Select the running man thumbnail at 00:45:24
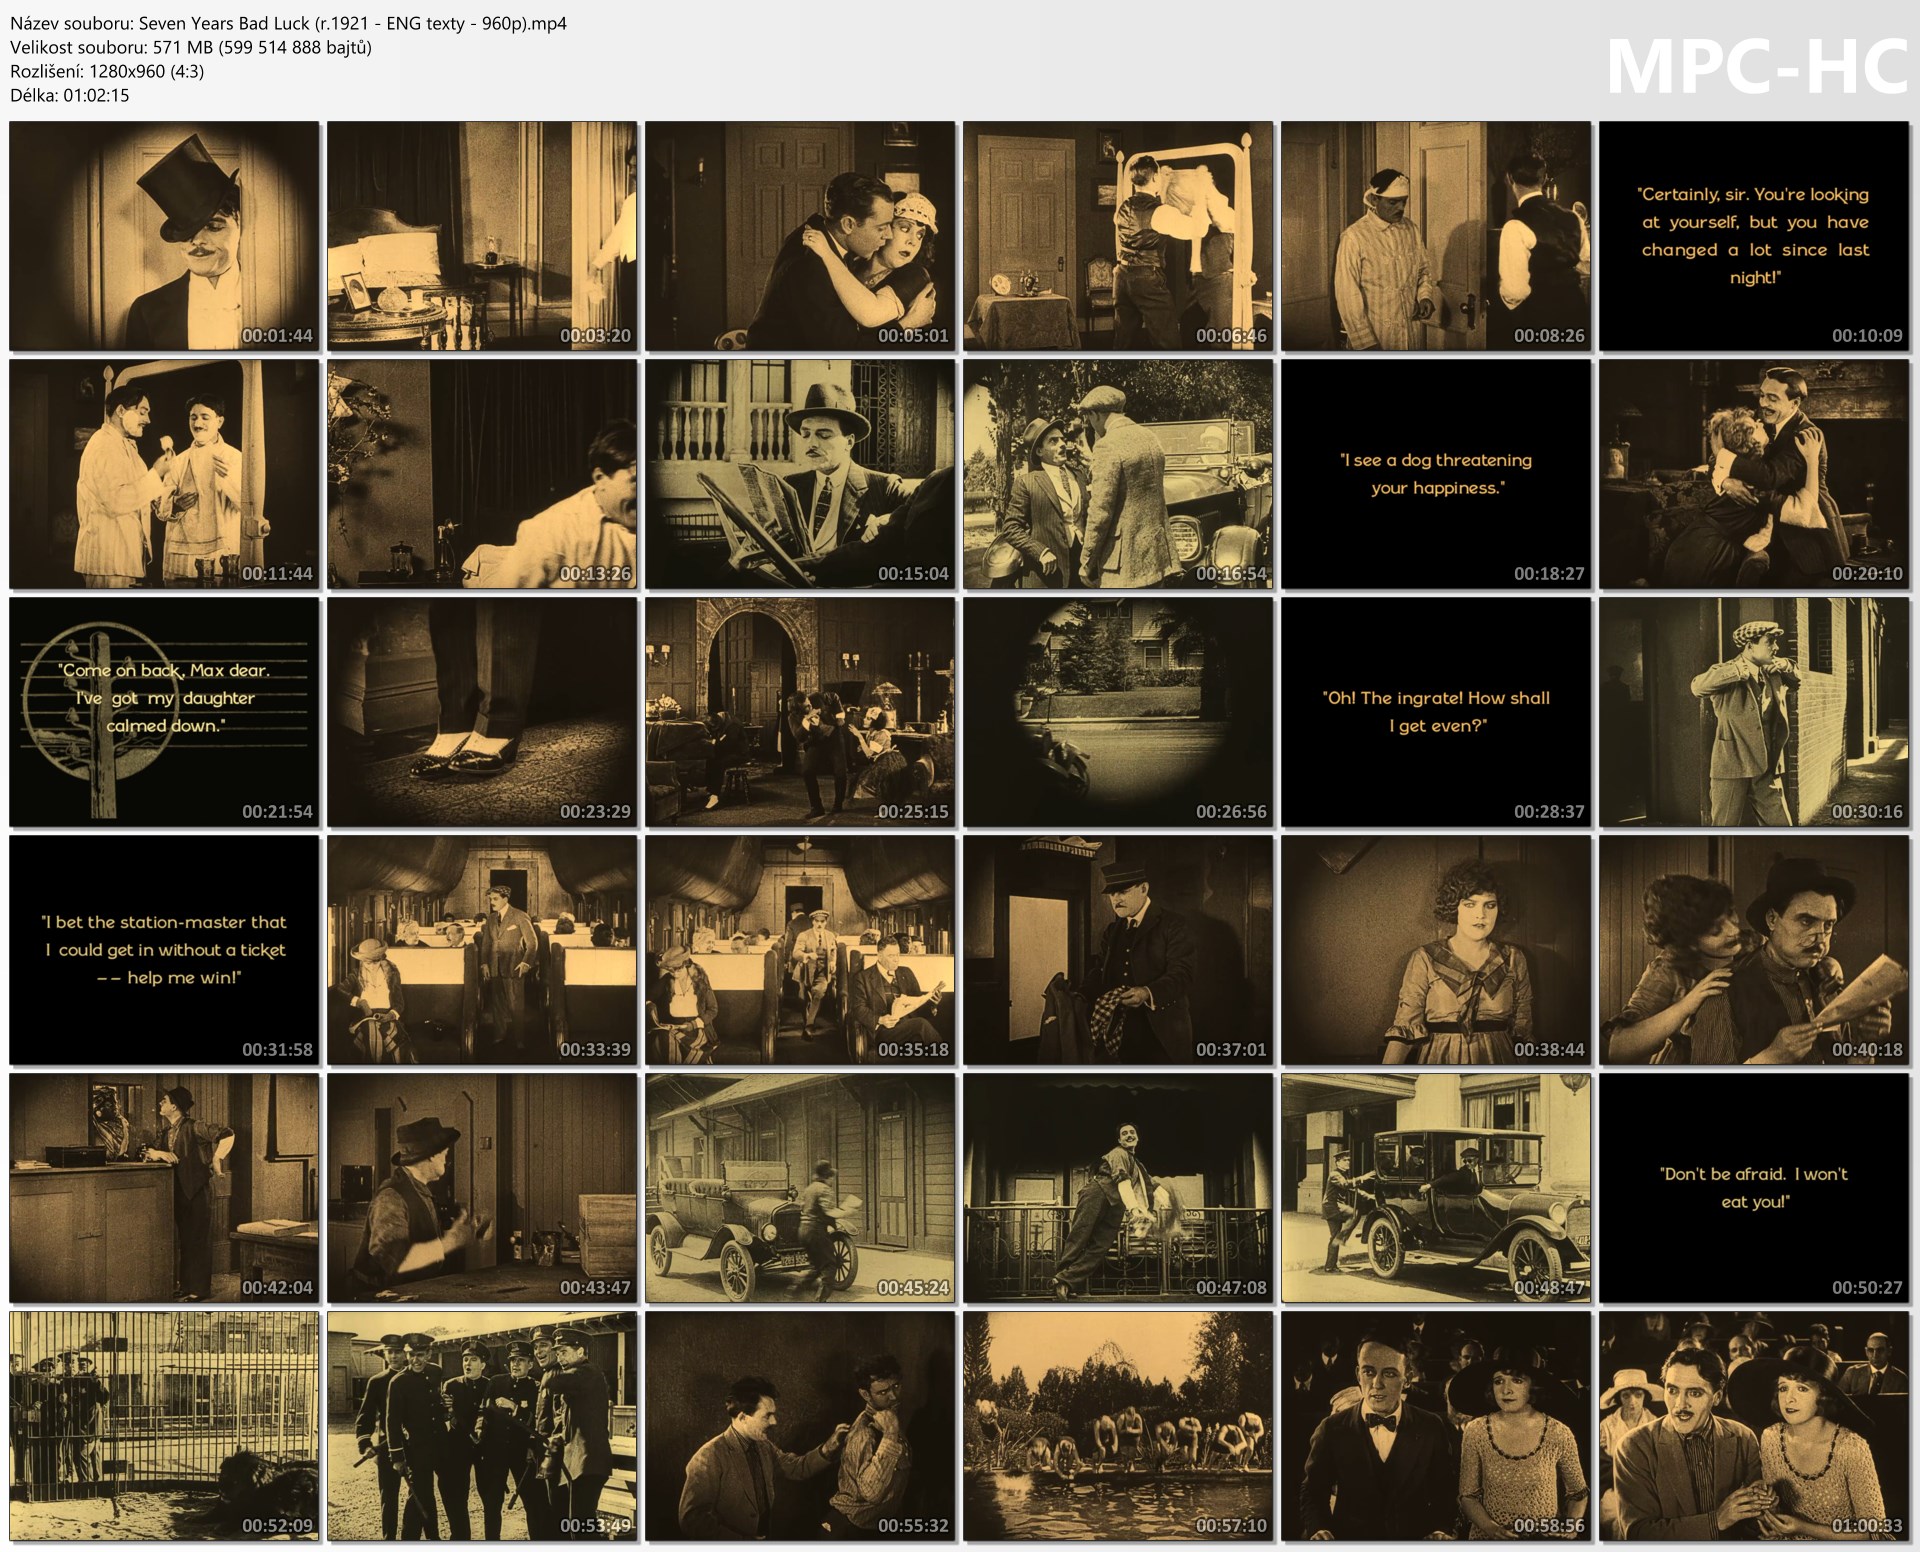1920x1552 pixels. [x=800, y=1188]
